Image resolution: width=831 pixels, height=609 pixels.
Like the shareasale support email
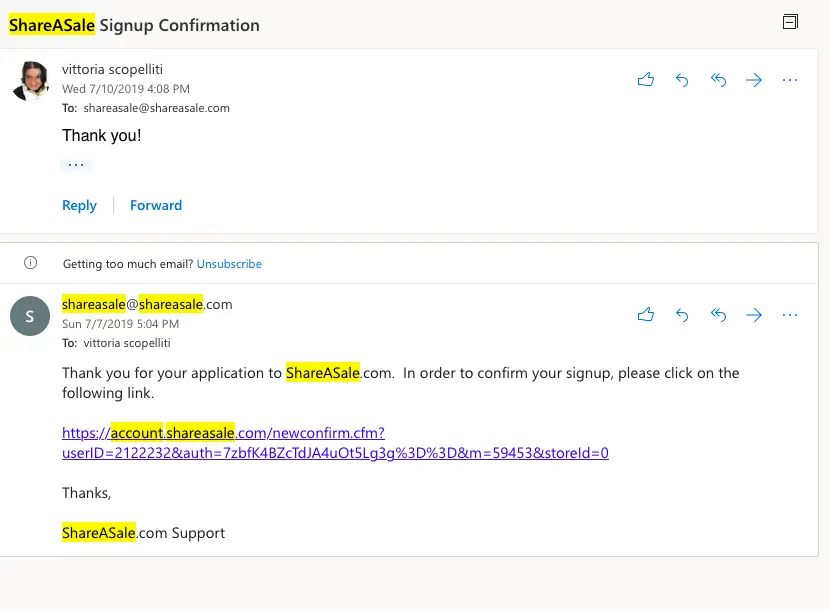646,315
